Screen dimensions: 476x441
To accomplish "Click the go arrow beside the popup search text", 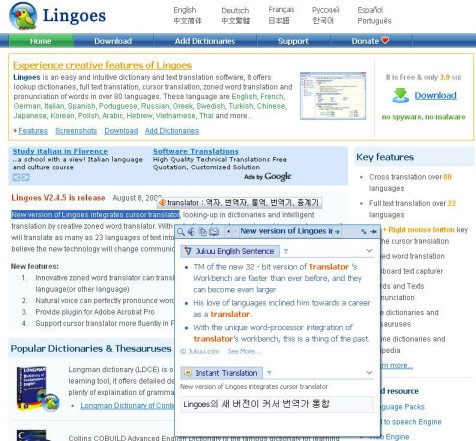I will click(337, 231).
